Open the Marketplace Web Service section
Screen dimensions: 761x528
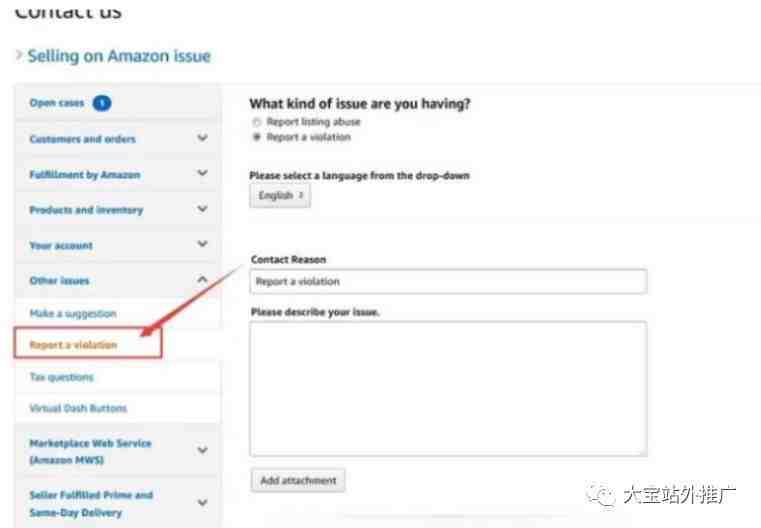tap(90, 451)
